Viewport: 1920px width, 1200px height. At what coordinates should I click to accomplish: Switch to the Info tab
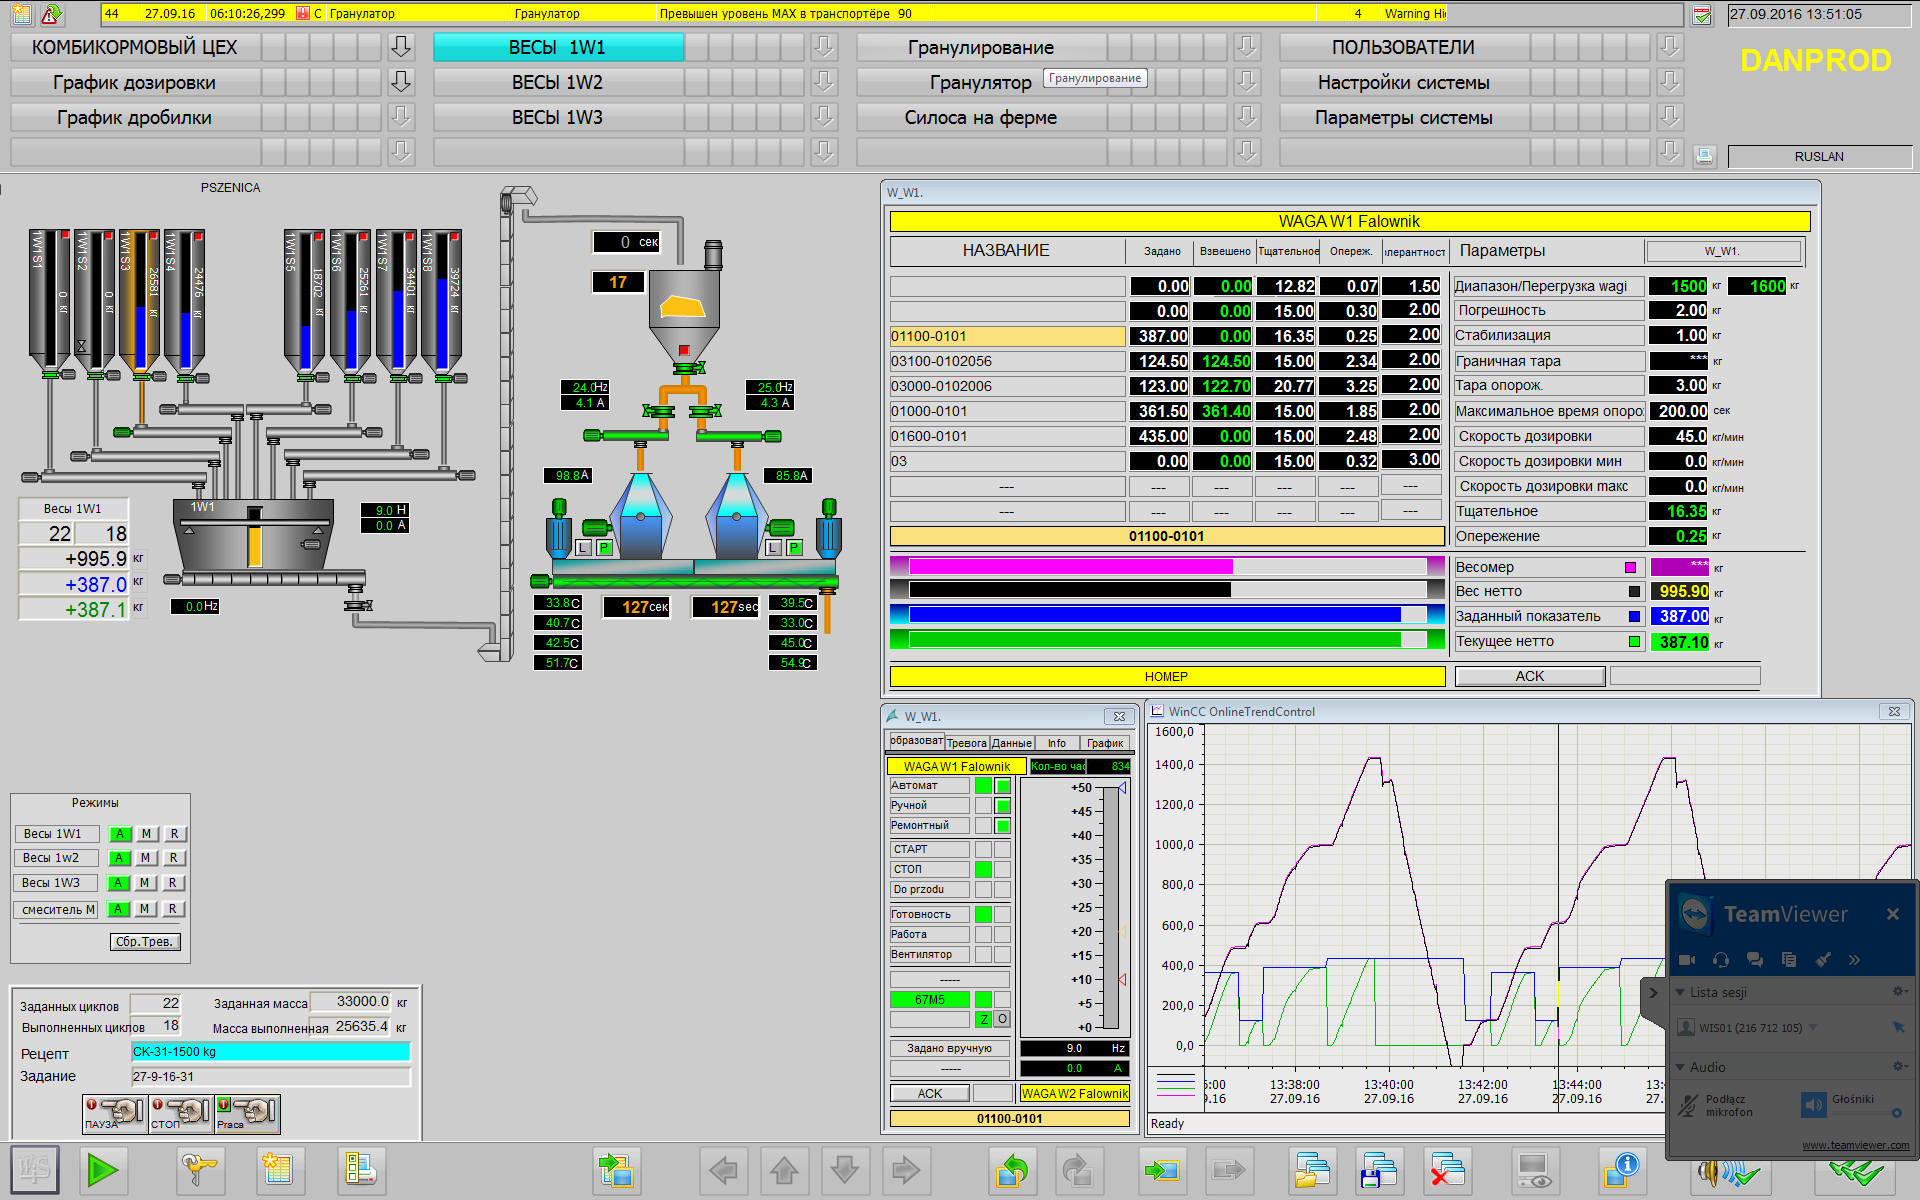1057,743
